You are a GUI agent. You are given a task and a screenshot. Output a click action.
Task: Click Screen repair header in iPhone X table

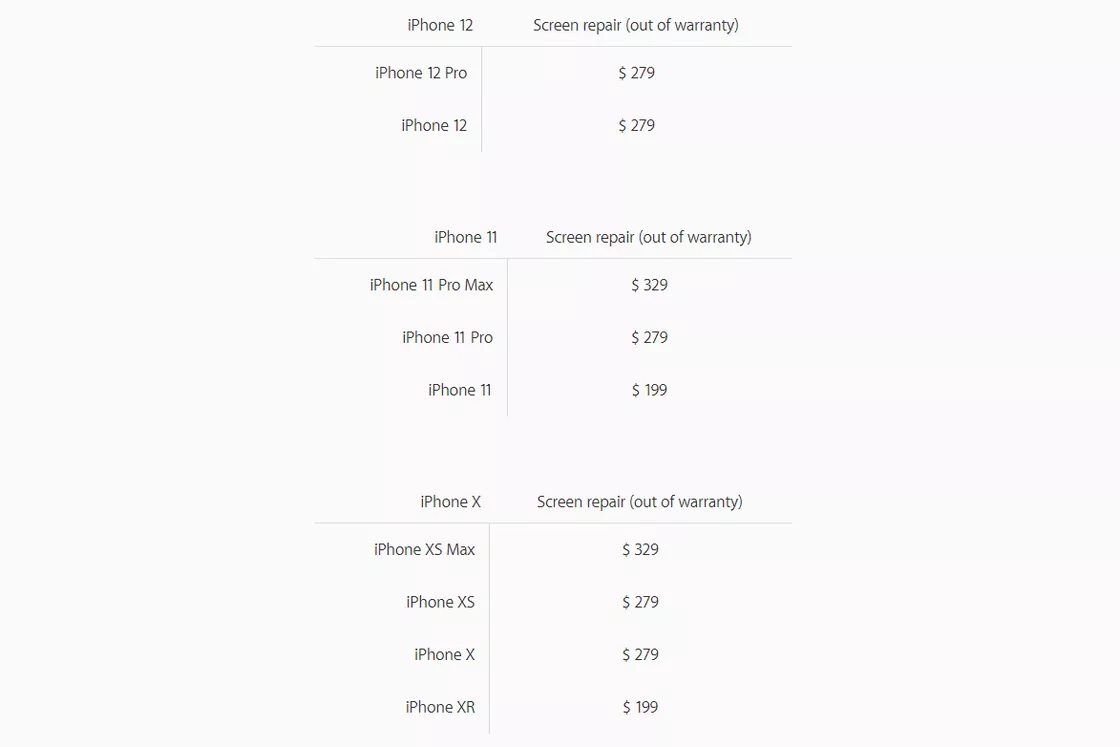point(639,502)
